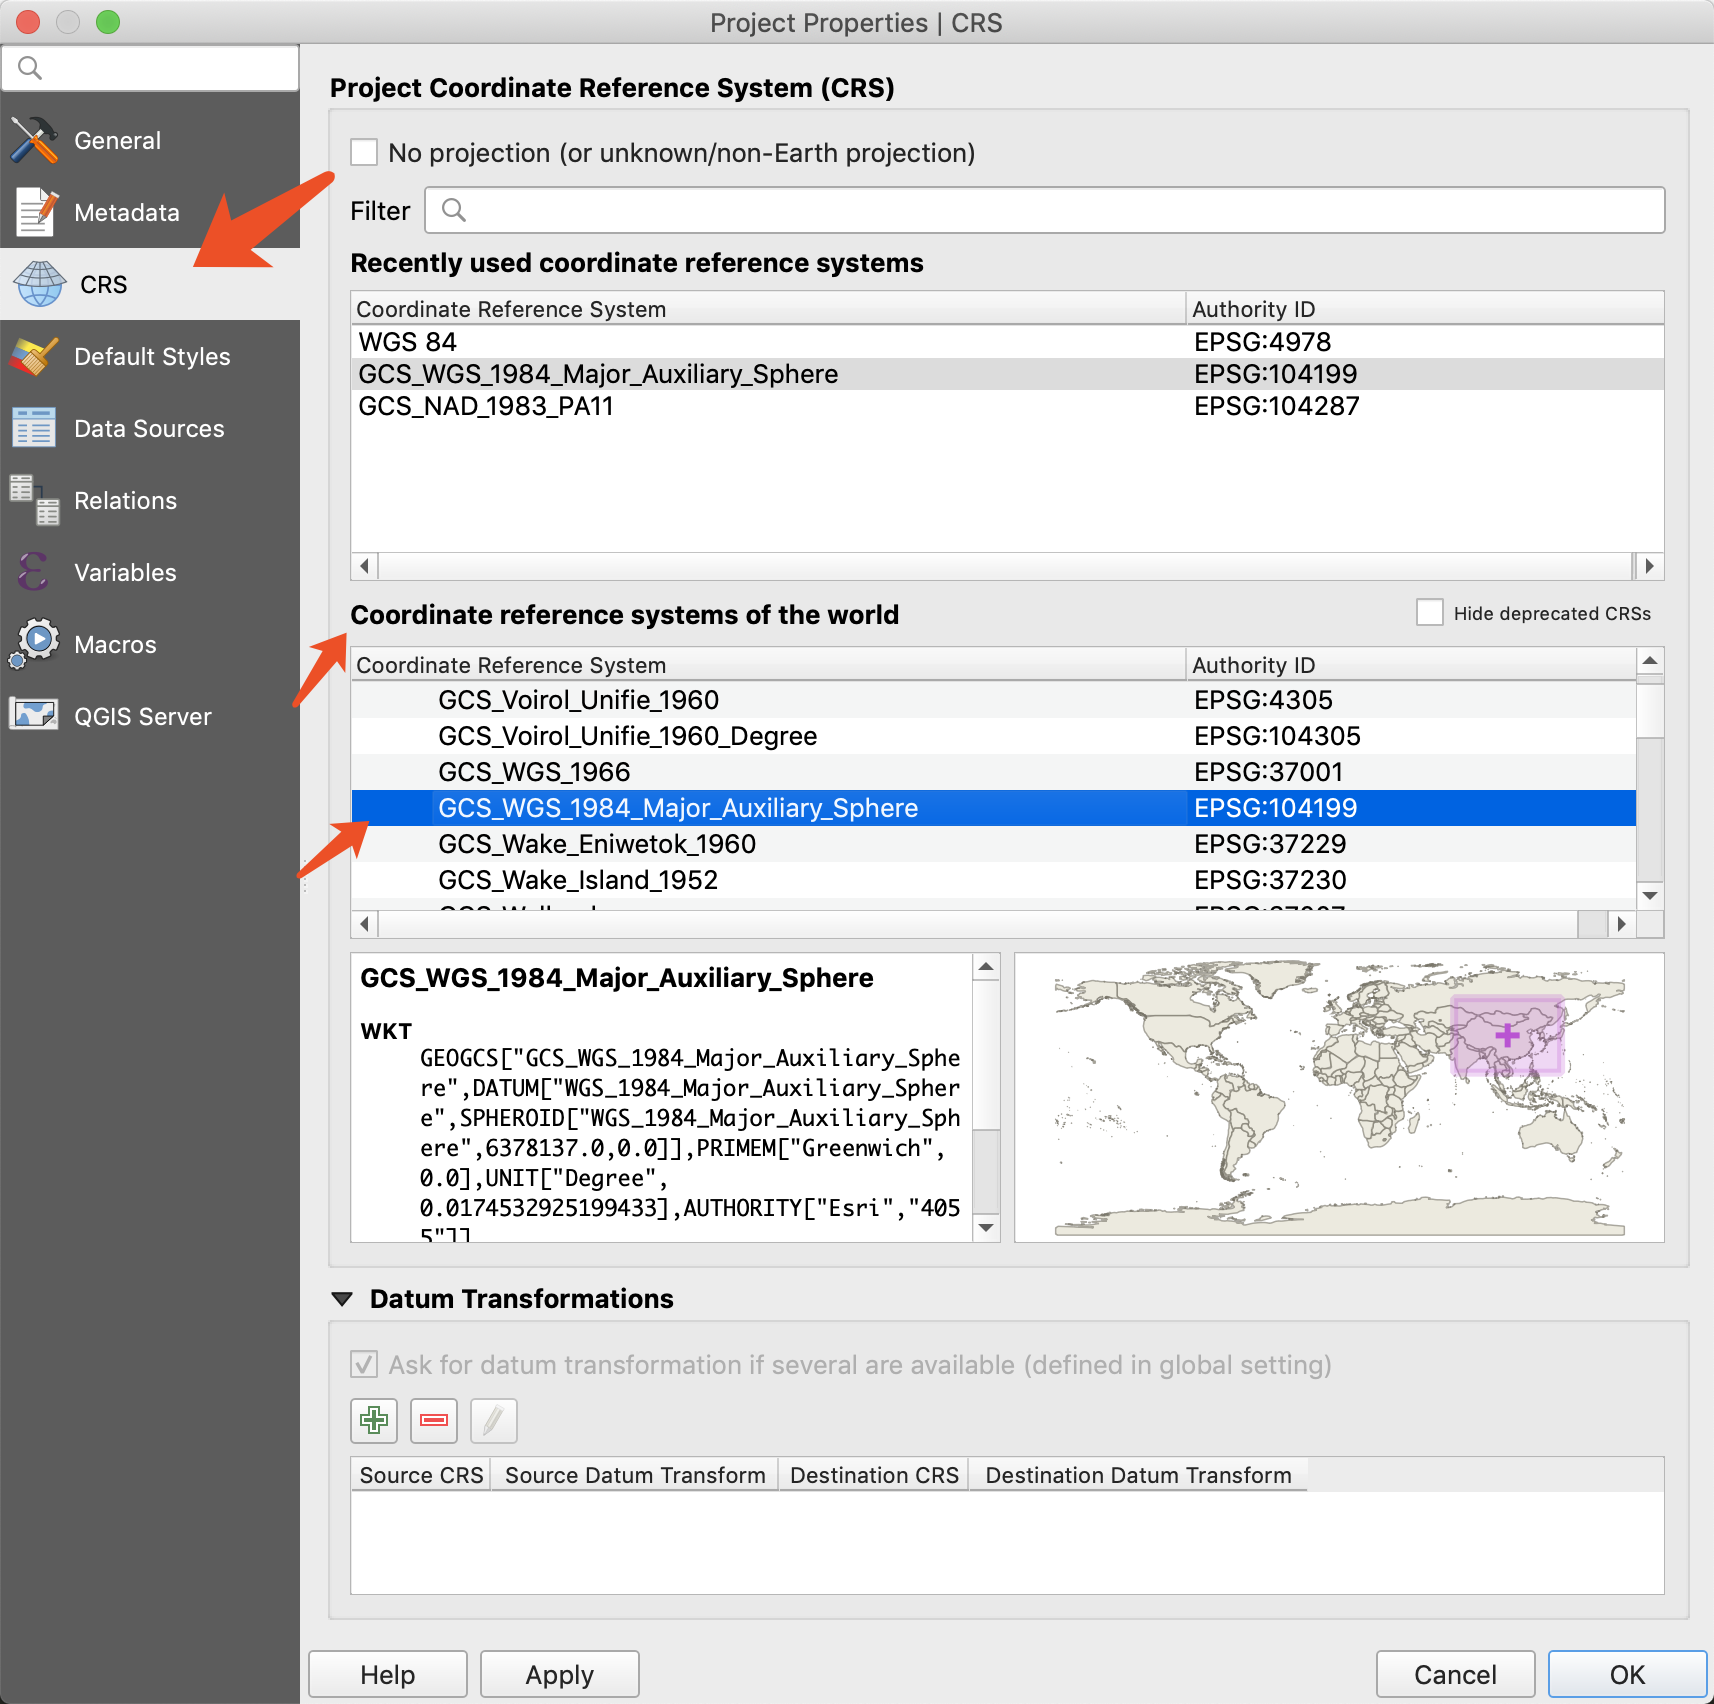Viewport: 1714px width, 1704px height.
Task: Click the sidebar search magnifier icon
Action: pos(30,68)
